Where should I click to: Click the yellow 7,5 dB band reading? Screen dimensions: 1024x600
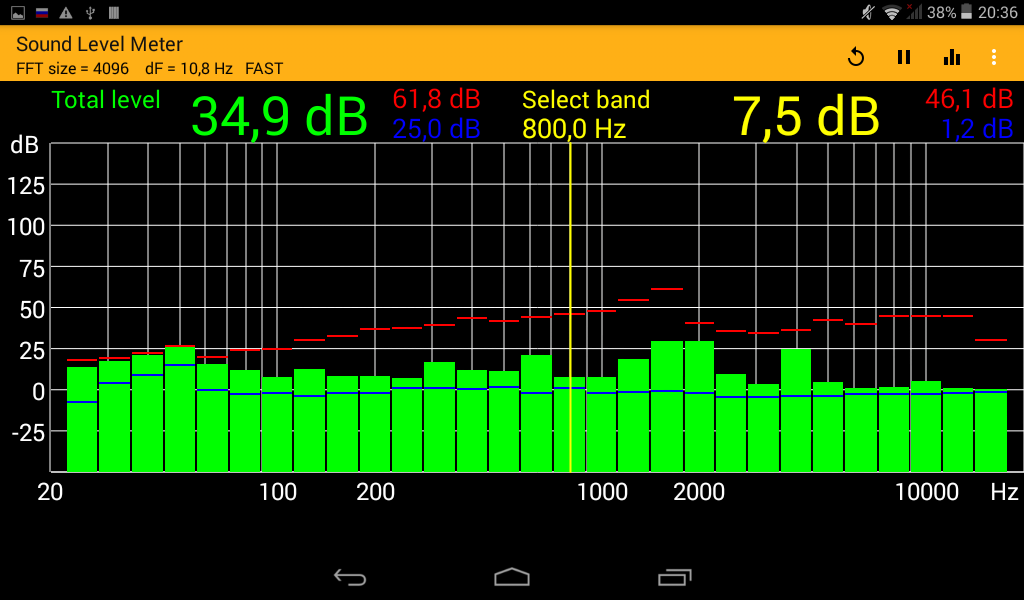806,117
